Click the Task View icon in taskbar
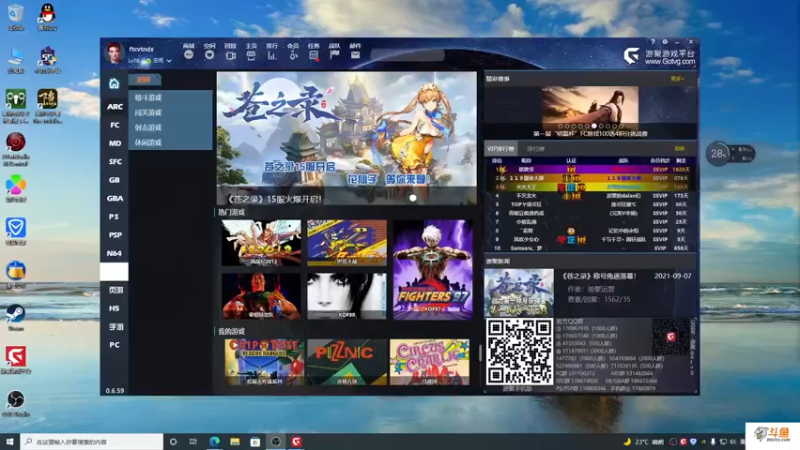 [x=193, y=442]
